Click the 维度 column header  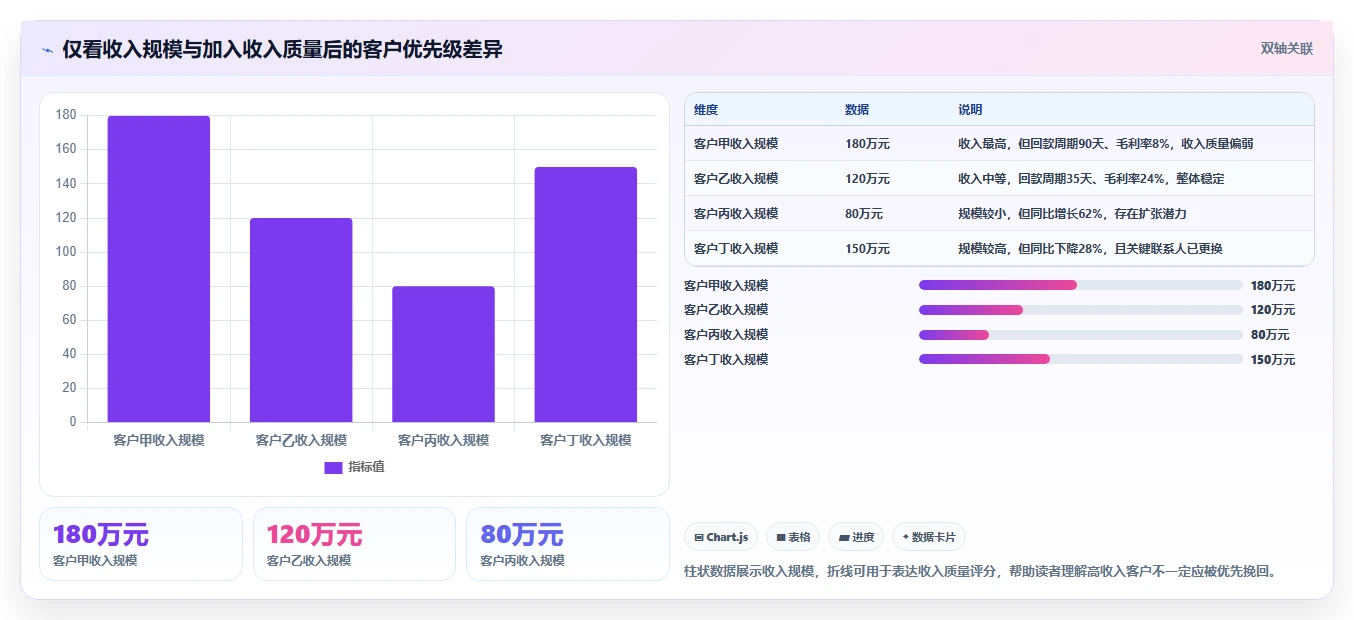point(706,110)
